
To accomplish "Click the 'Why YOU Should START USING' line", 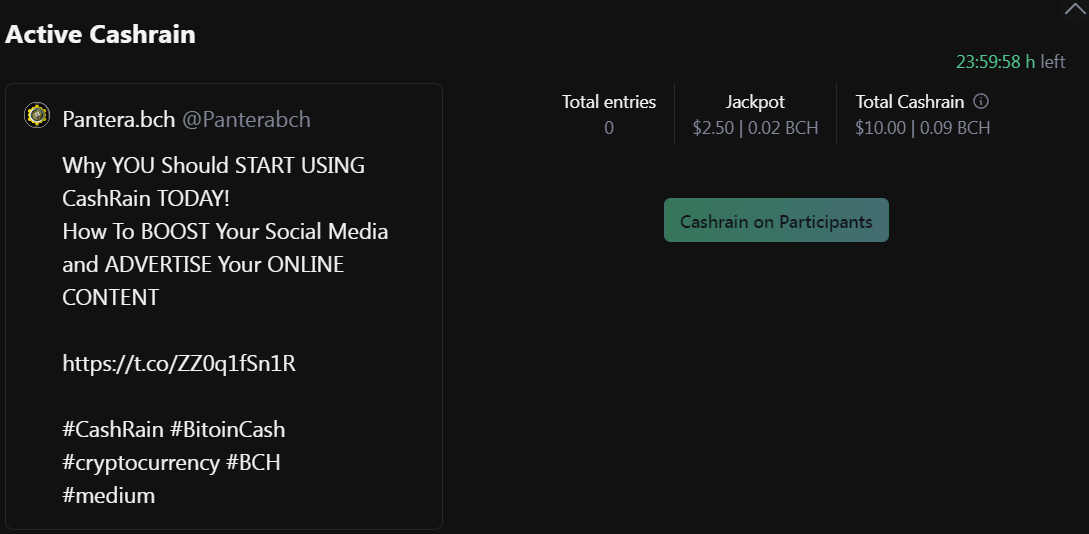I will pos(213,165).
